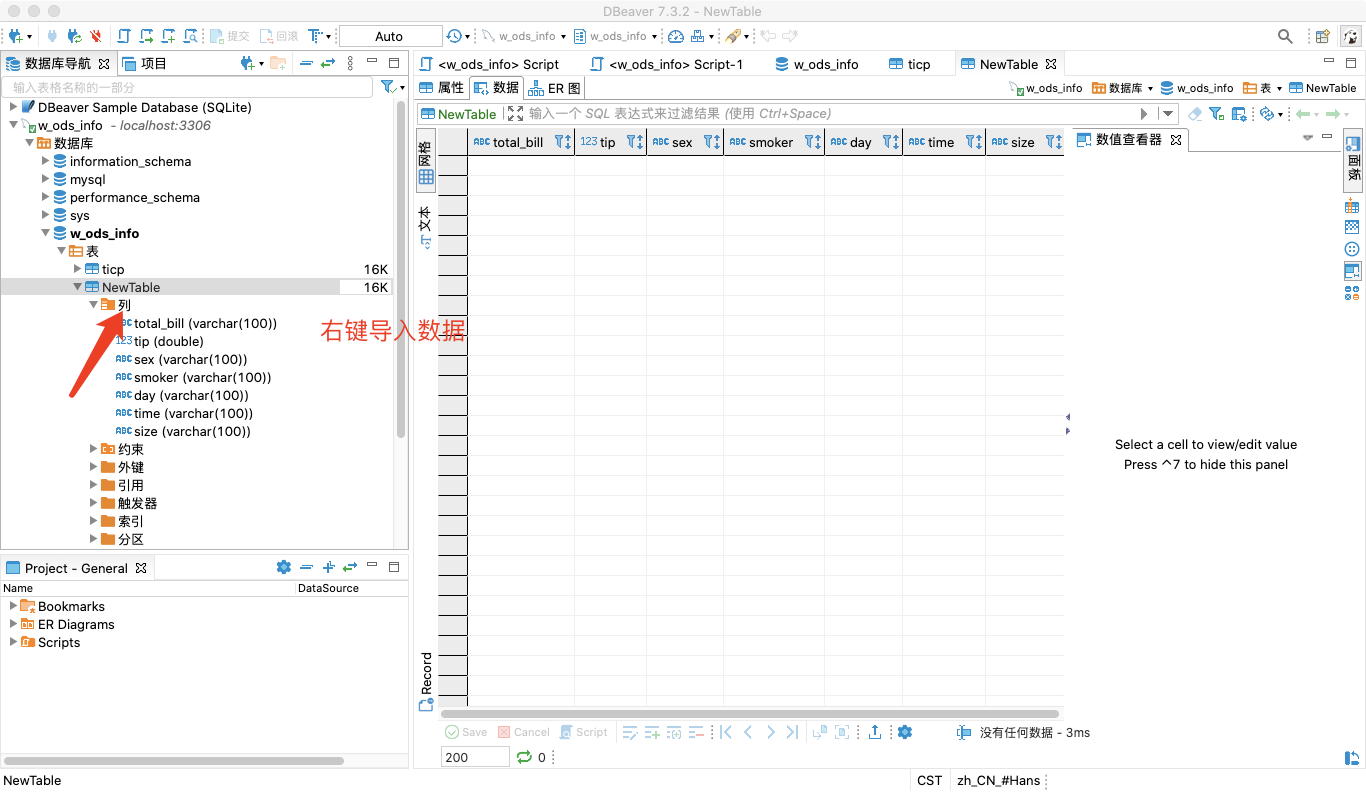Switch to <w_ods_info> Script-1 tab
Screen dimensions: 1366x795
pyautogui.click(x=668, y=64)
